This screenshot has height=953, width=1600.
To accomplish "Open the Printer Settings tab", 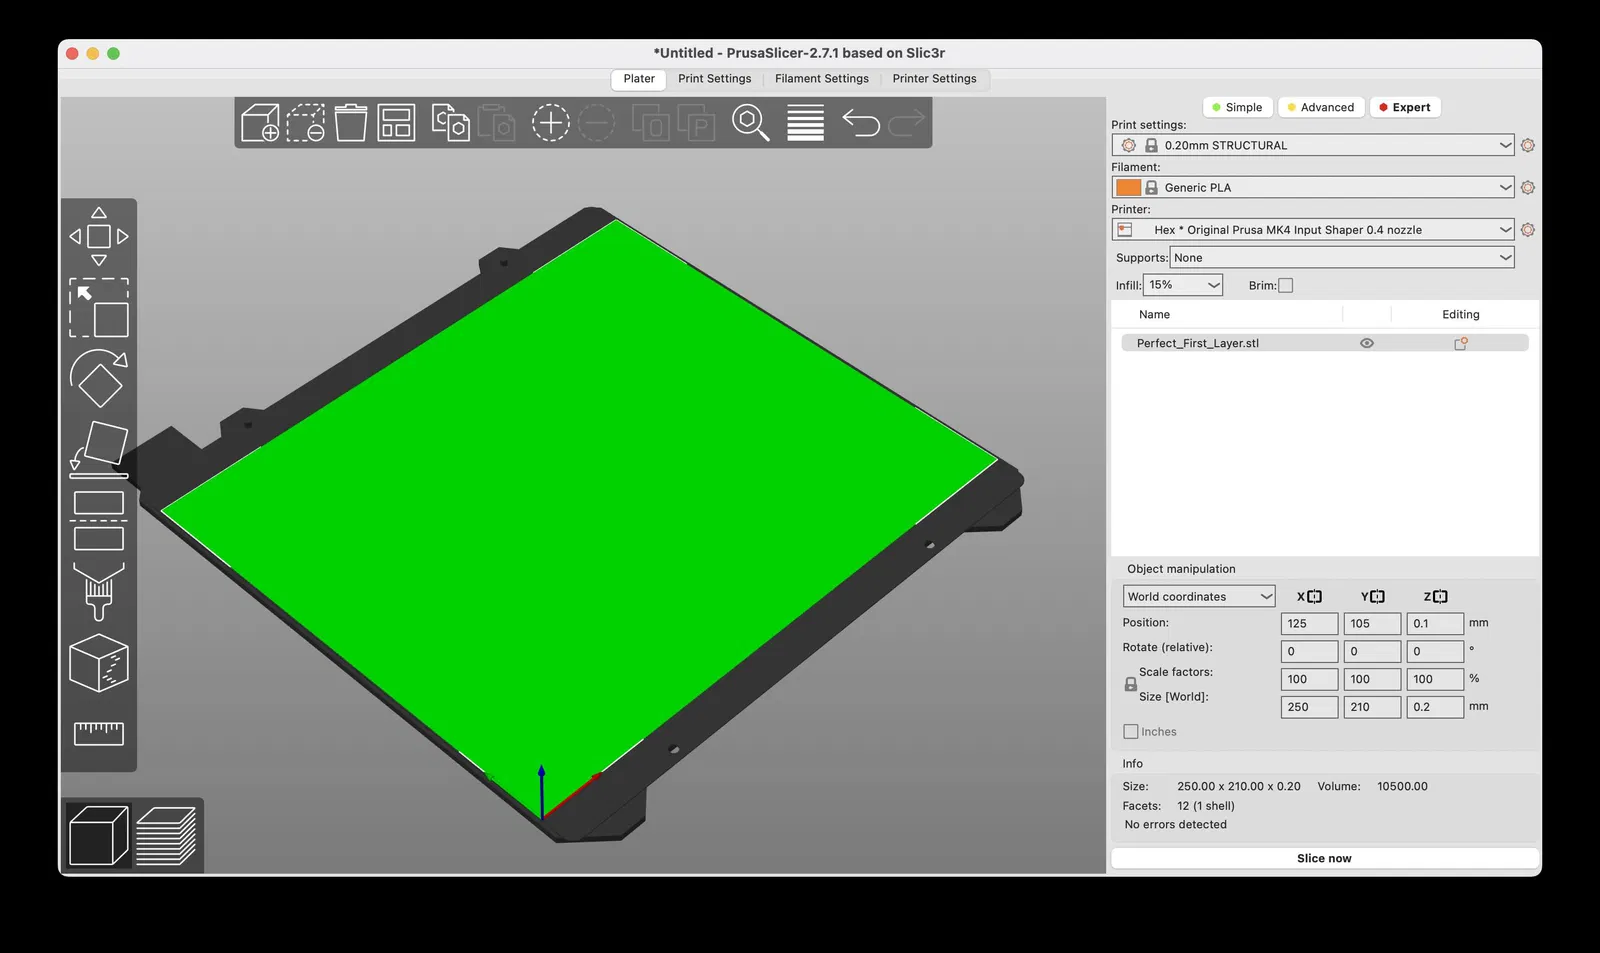I will click(x=934, y=79).
